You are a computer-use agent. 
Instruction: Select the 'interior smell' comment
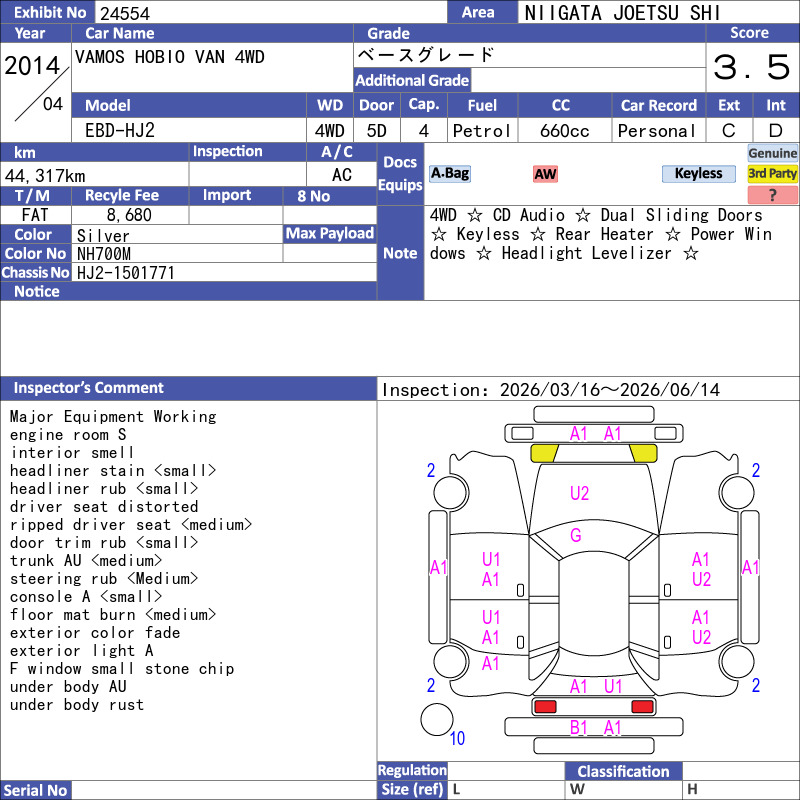72,453
